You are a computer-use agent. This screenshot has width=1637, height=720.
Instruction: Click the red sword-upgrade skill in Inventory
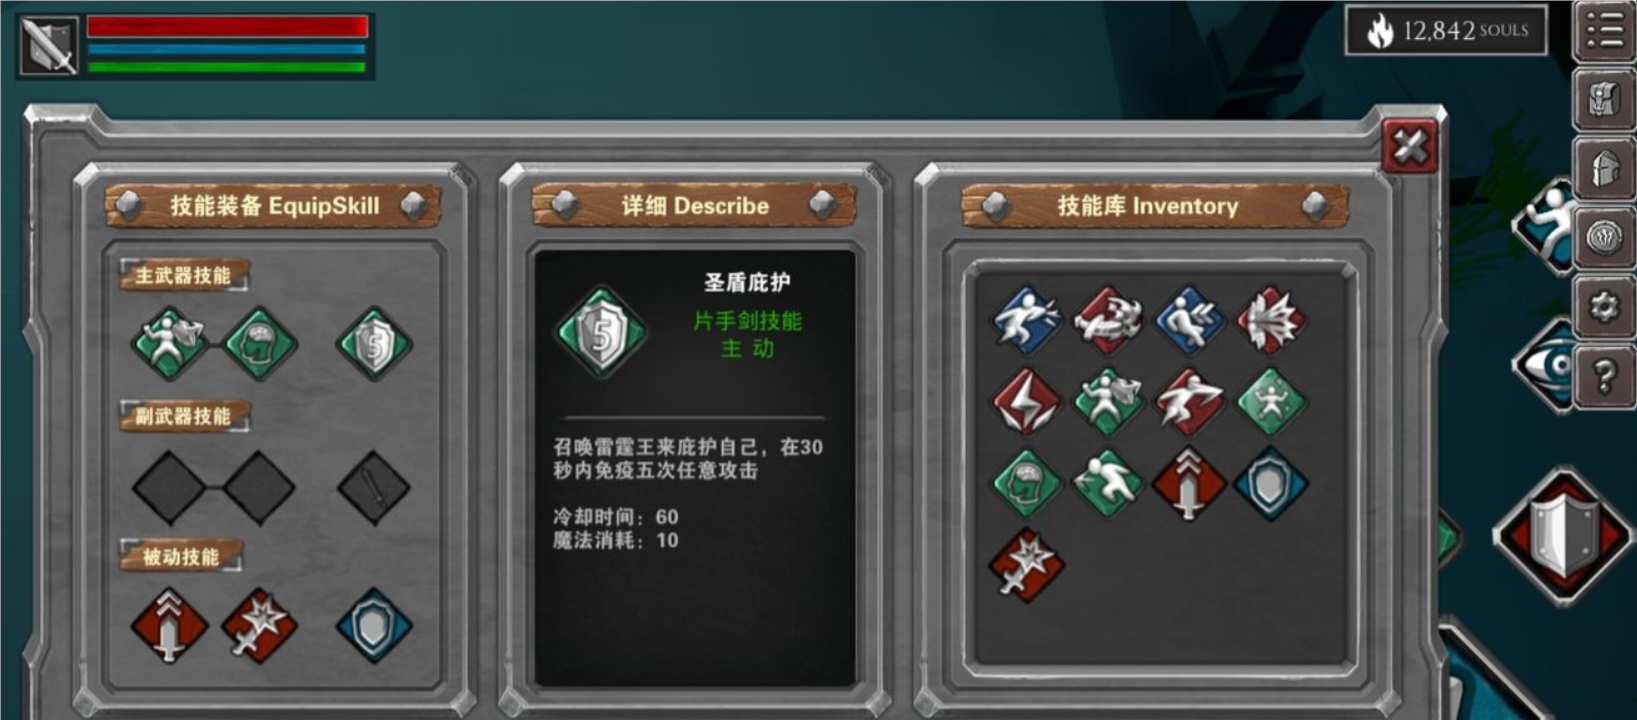click(1189, 483)
